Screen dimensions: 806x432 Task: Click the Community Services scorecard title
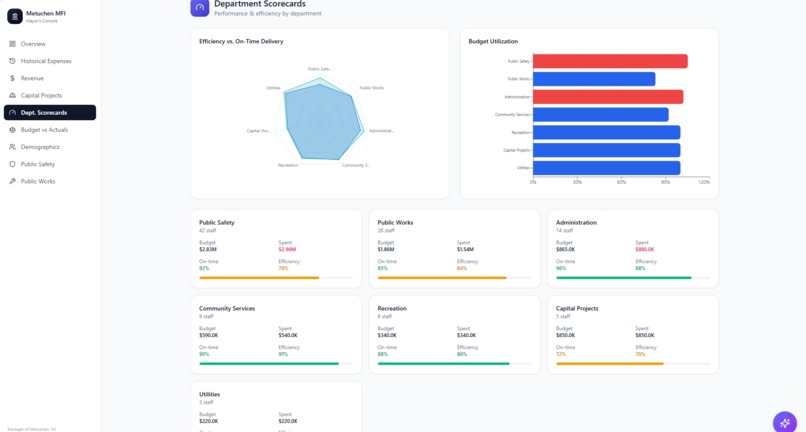[227, 309]
